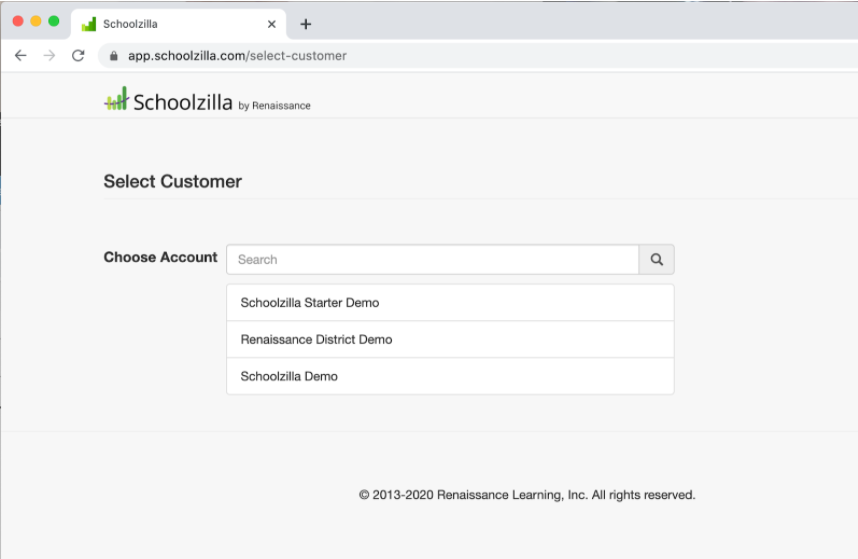
Task: Click the red close window button
Action: (x=18, y=21)
